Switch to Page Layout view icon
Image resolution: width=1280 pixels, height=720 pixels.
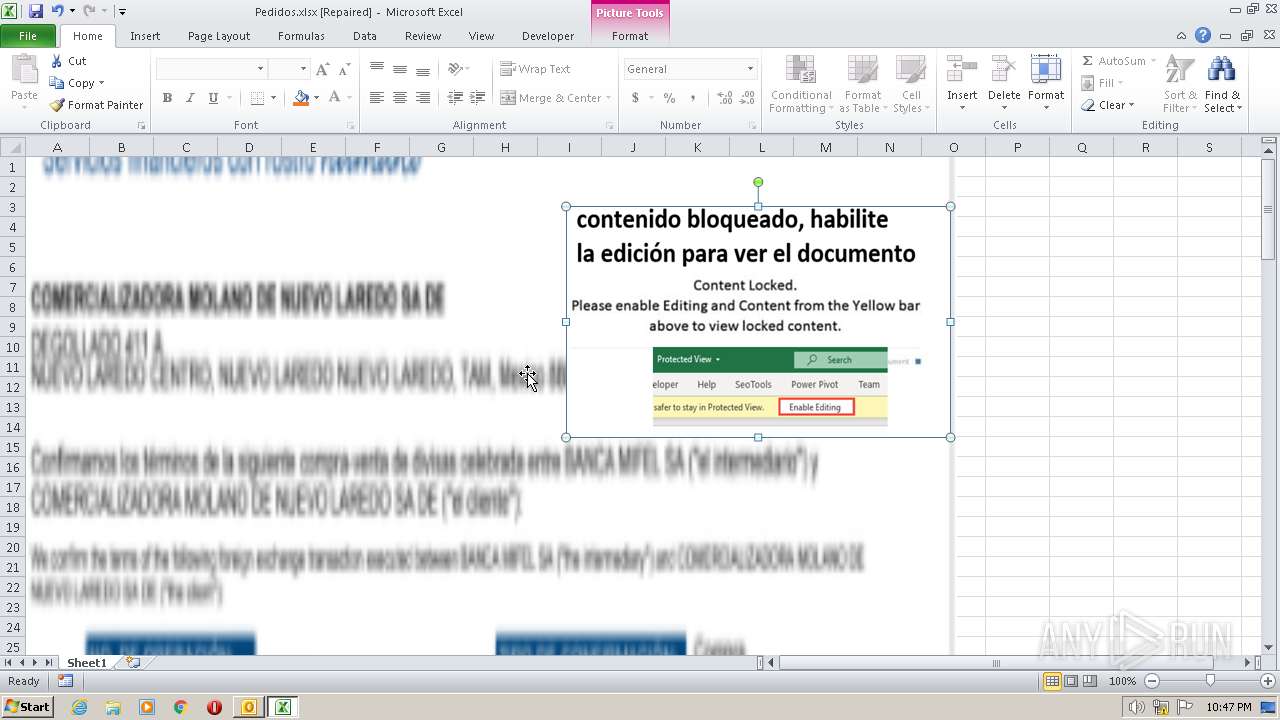click(x=1071, y=681)
